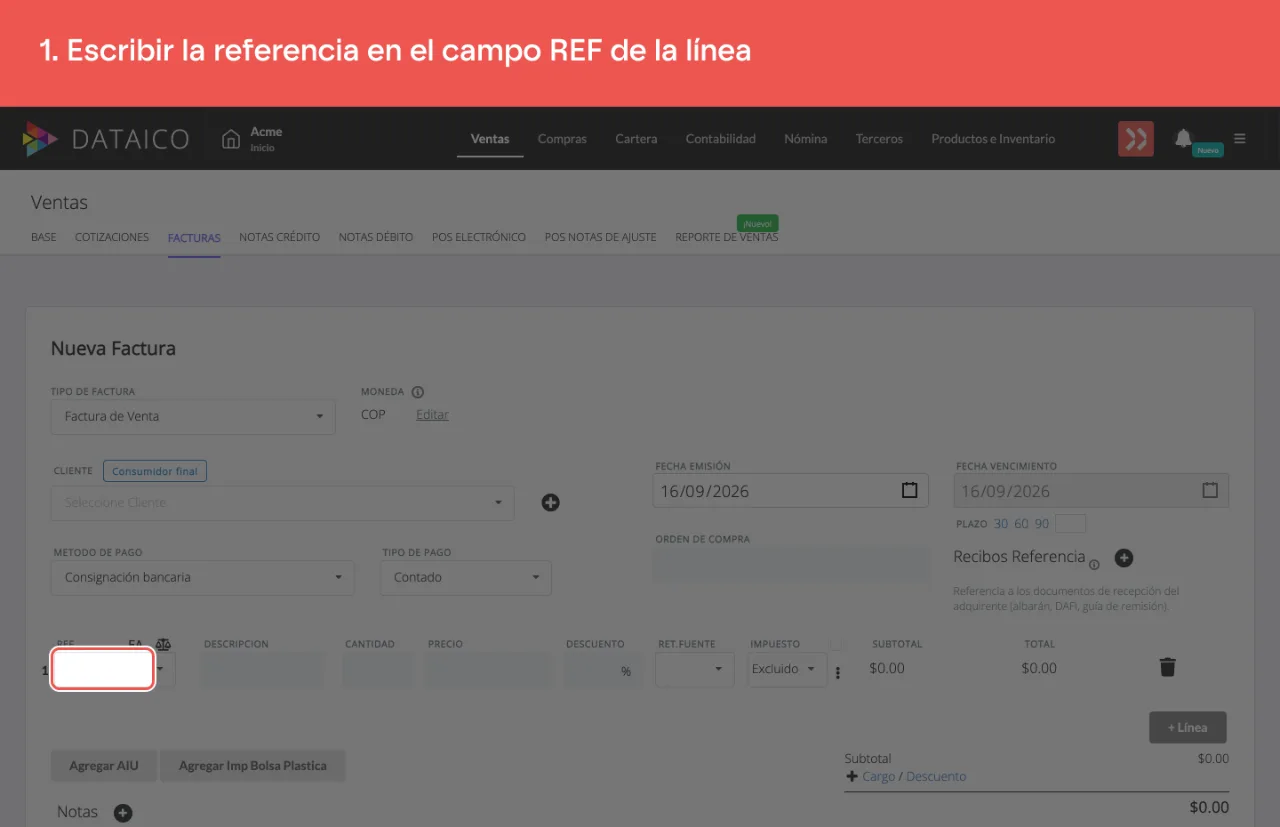Add a Recibos Referencia with plus icon
The width and height of the screenshot is (1280, 827).
(x=1123, y=558)
